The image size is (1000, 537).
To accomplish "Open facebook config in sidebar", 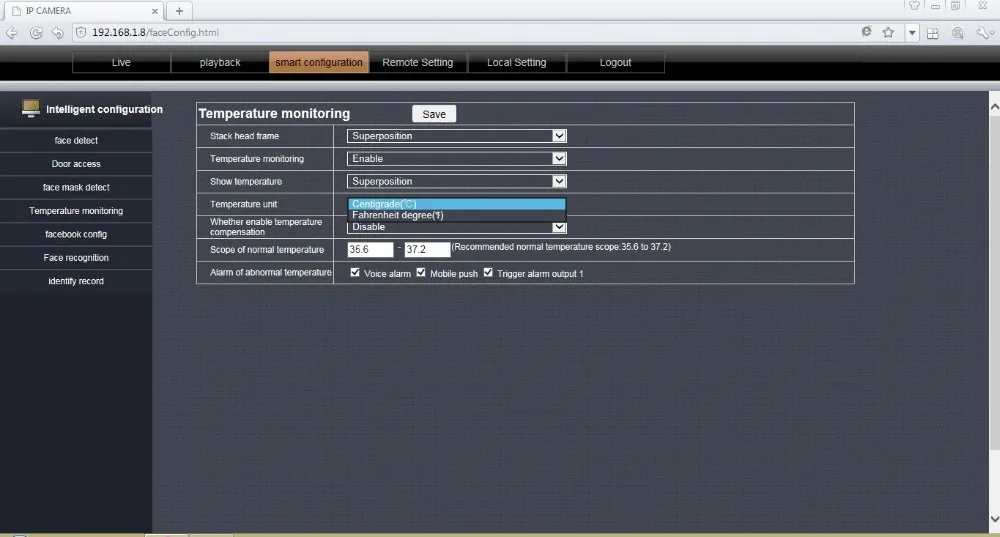I will coord(76,234).
